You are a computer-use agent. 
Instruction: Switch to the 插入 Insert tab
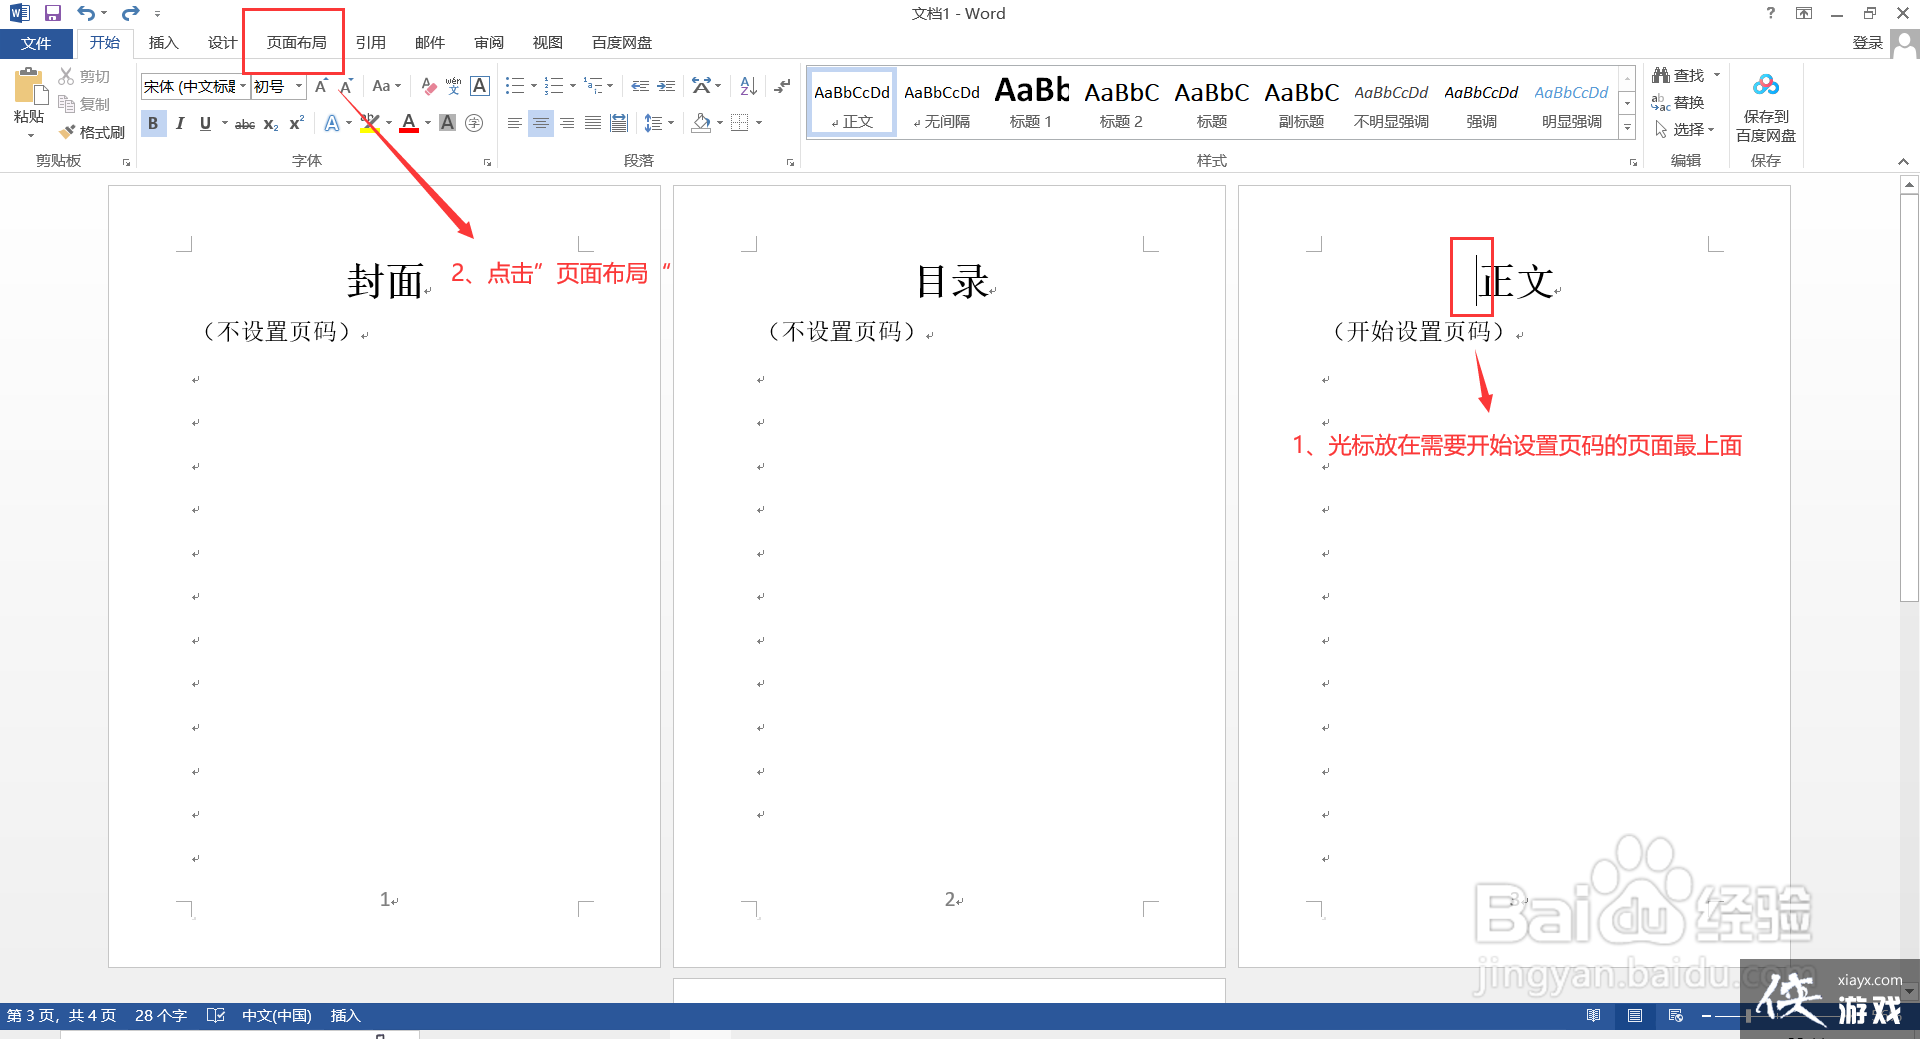click(x=163, y=43)
